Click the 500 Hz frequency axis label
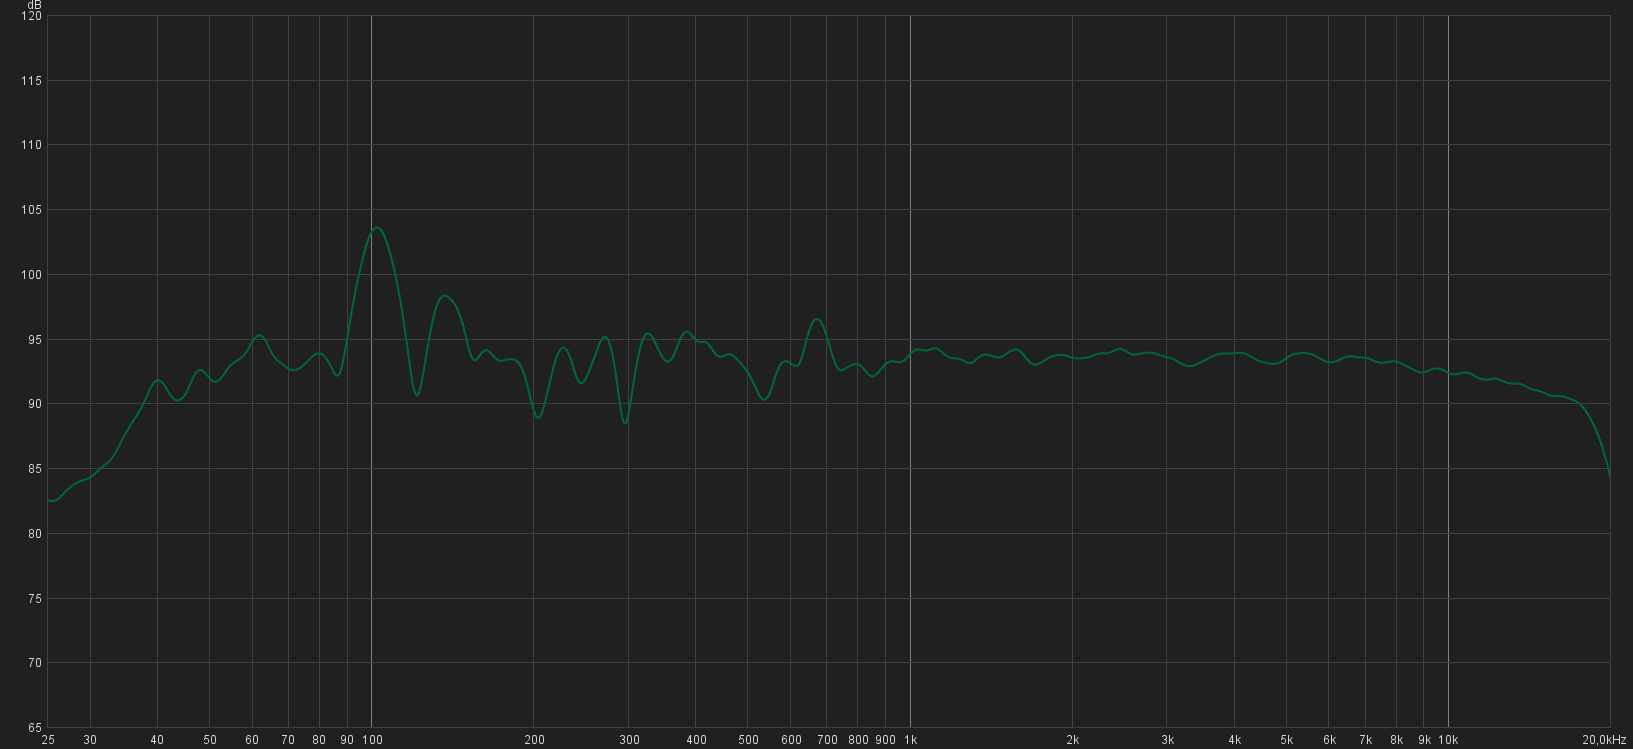This screenshot has width=1633, height=749. [x=748, y=740]
